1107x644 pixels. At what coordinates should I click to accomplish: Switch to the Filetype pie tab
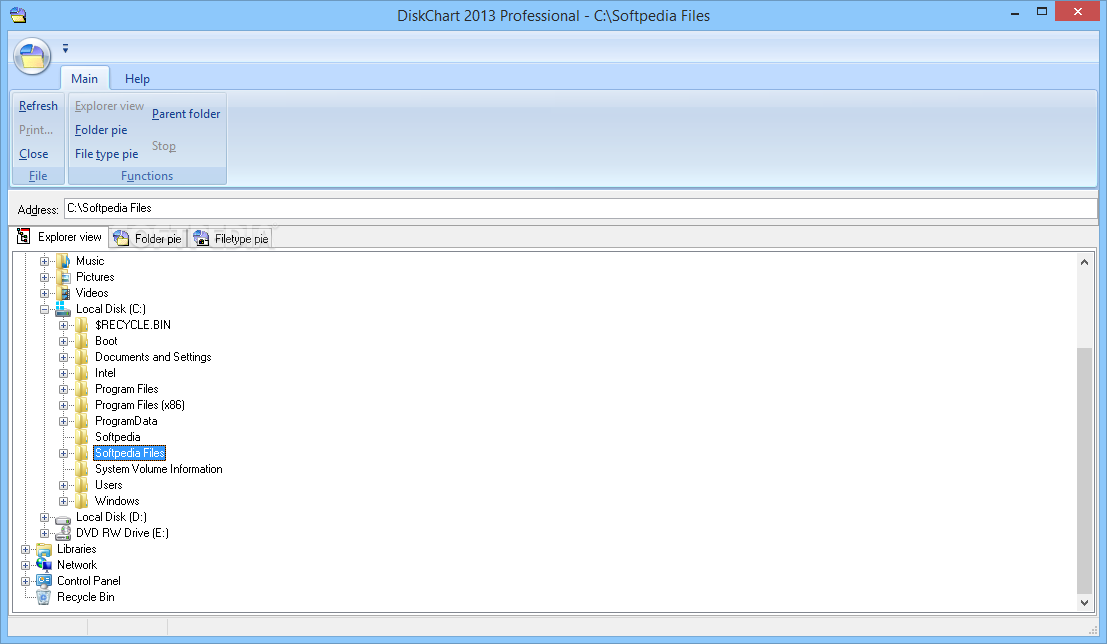point(231,239)
